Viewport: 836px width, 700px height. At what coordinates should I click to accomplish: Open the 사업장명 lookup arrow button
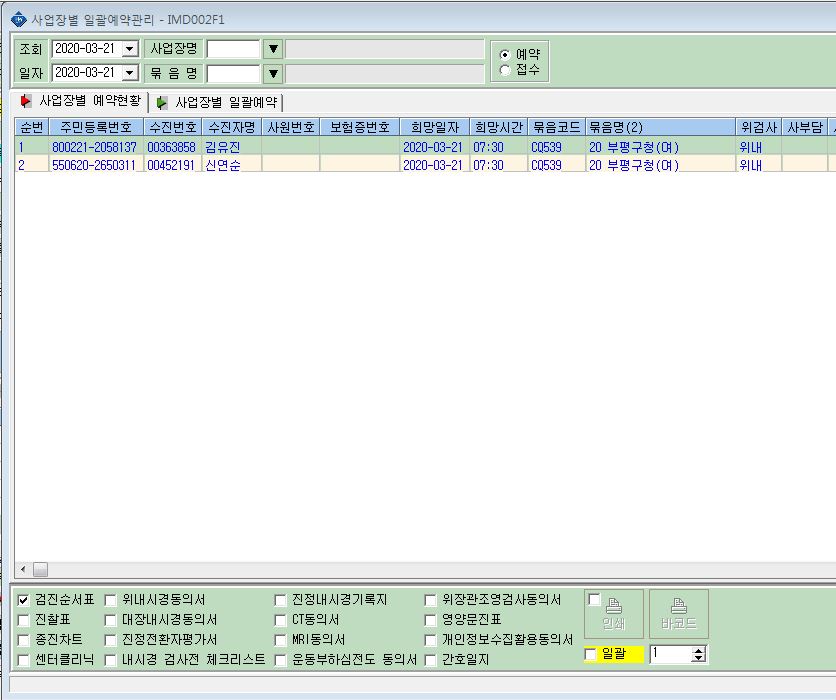(273, 49)
